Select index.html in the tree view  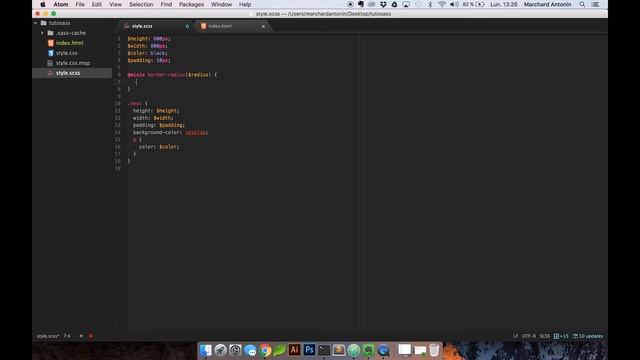coord(69,43)
